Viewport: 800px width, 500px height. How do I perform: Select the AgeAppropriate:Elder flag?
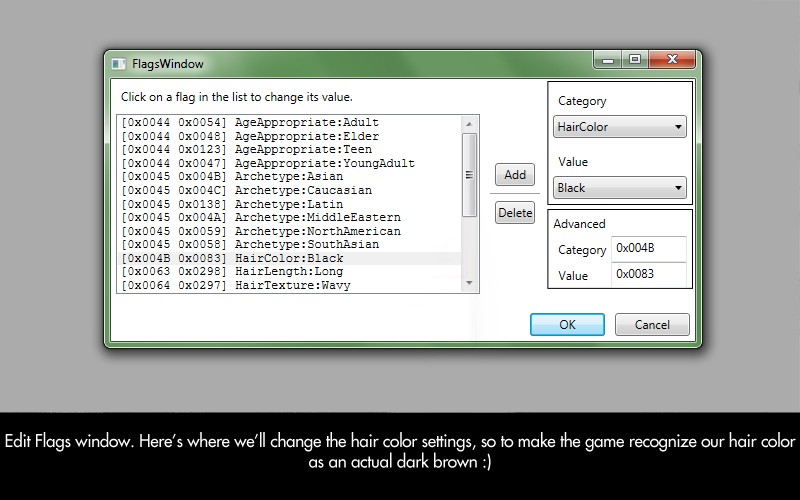click(x=289, y=136)
